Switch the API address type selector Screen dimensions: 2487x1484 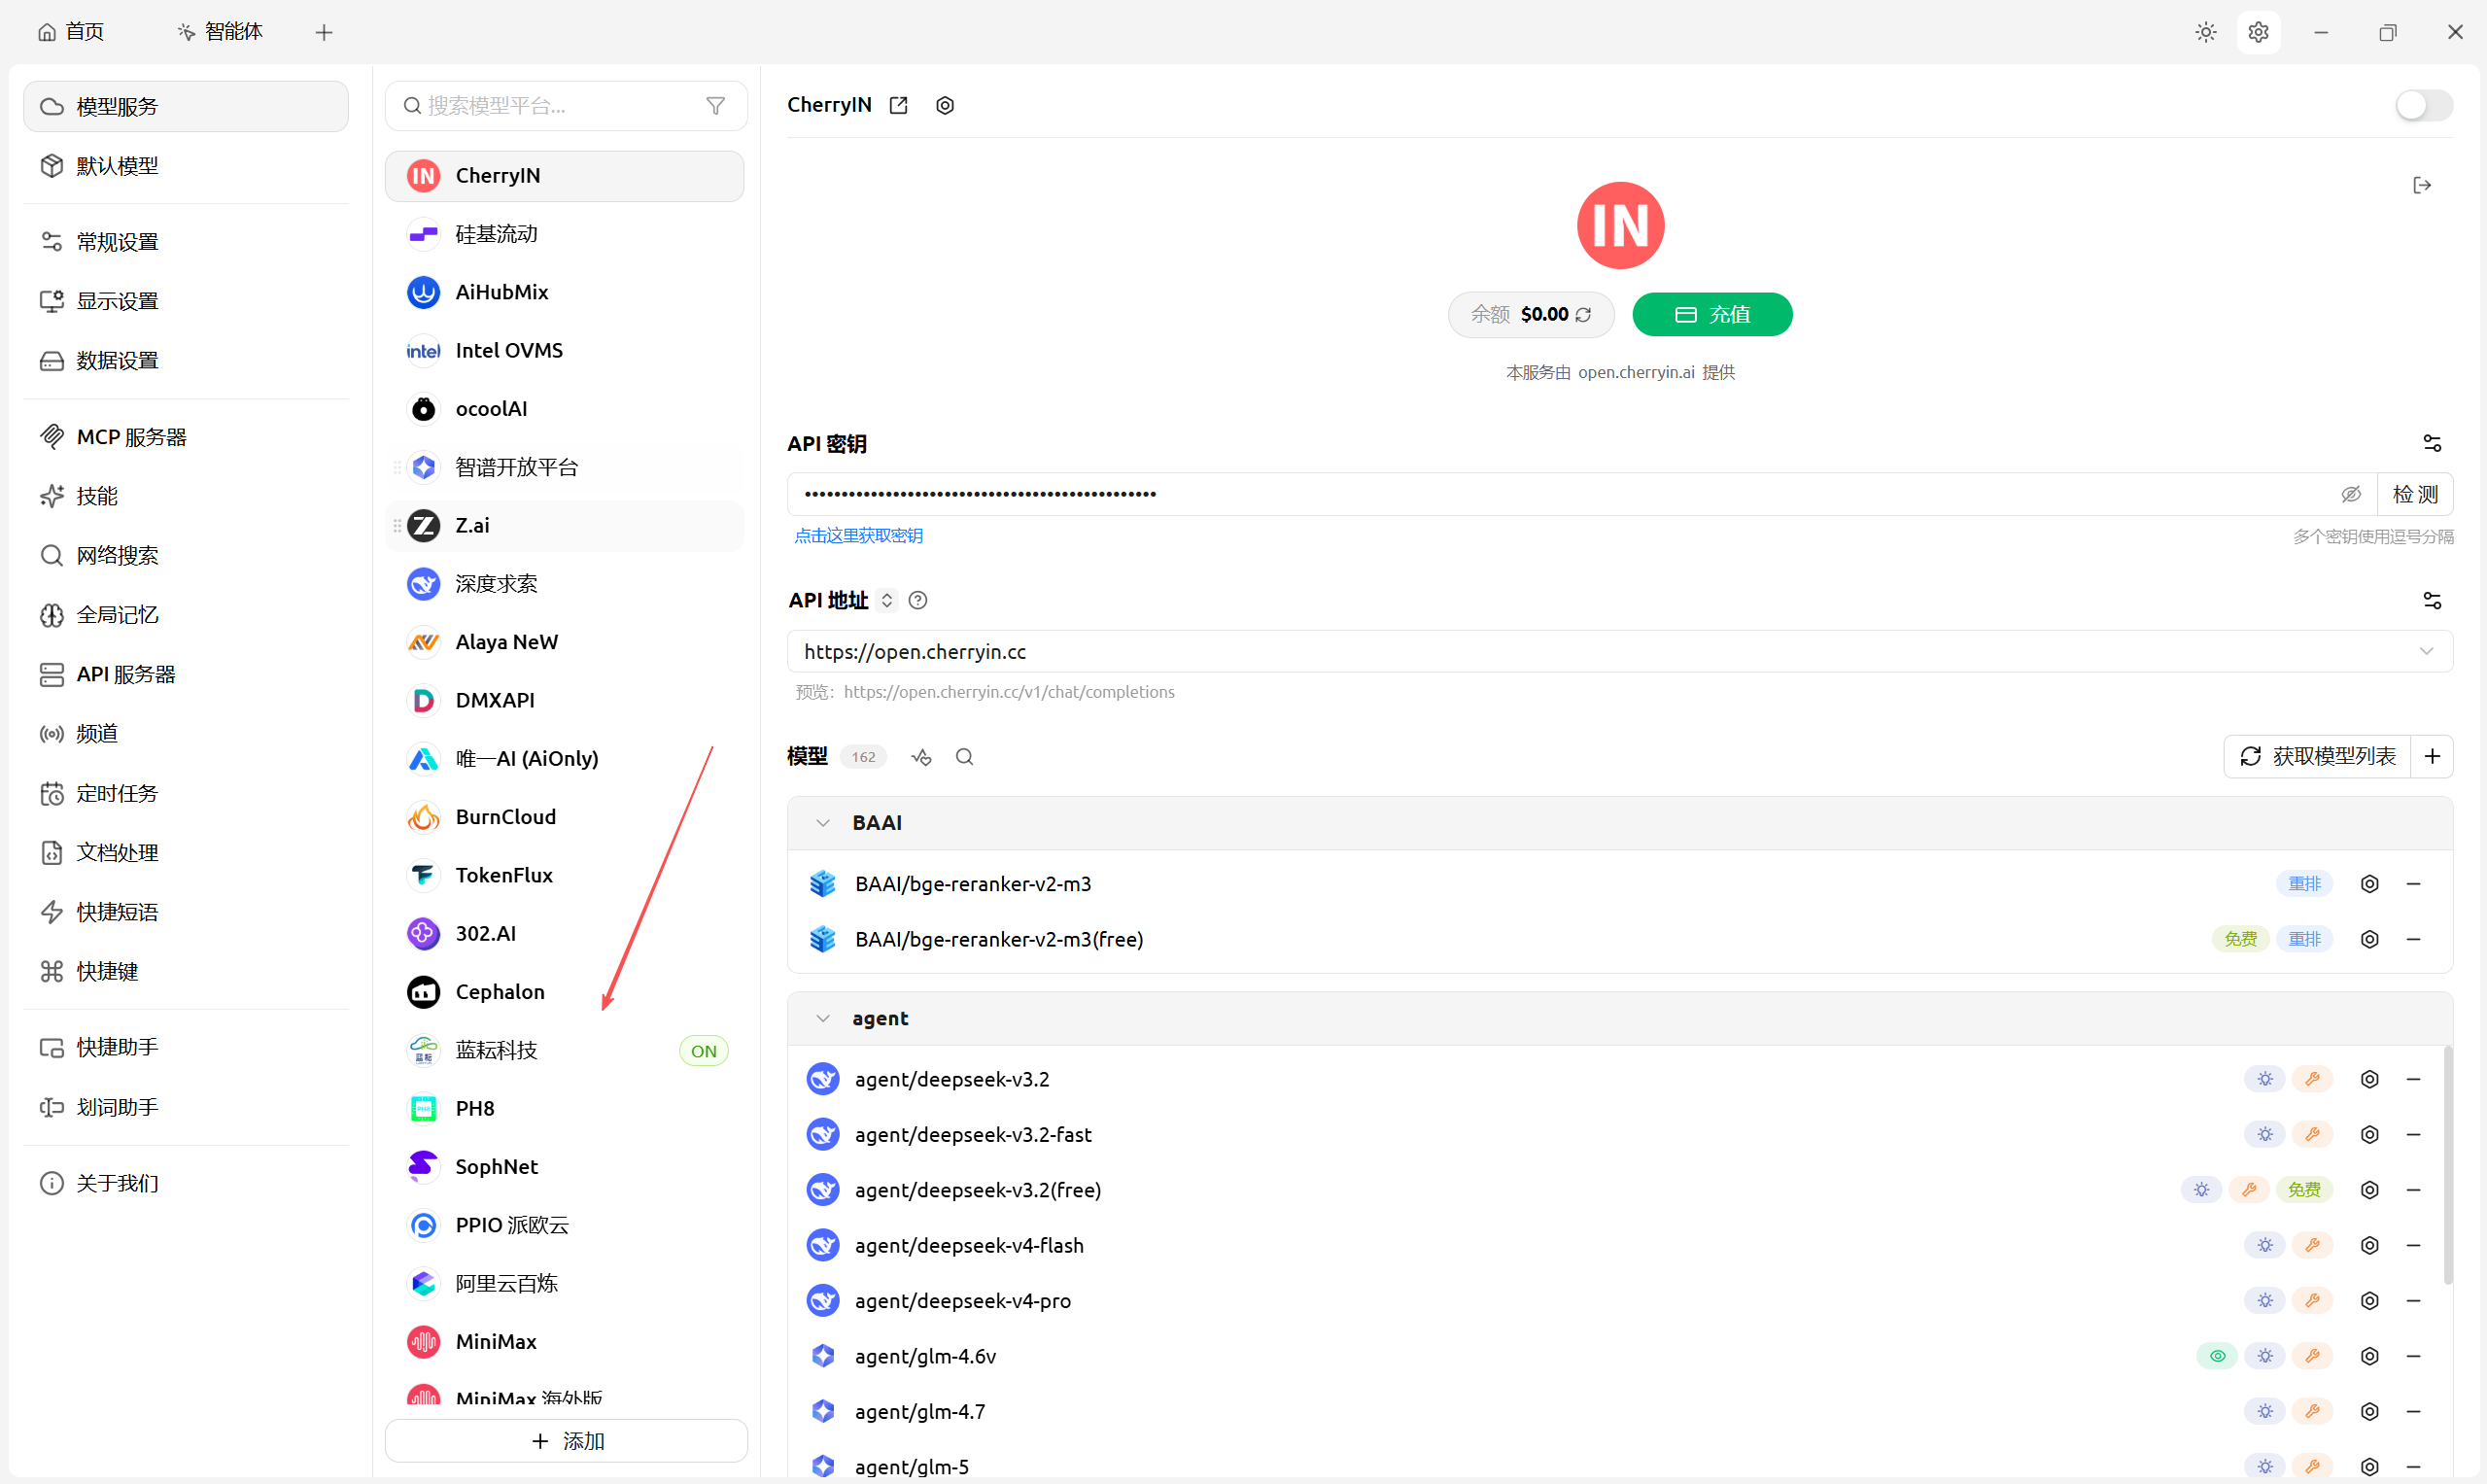click(x=886, y=600)
